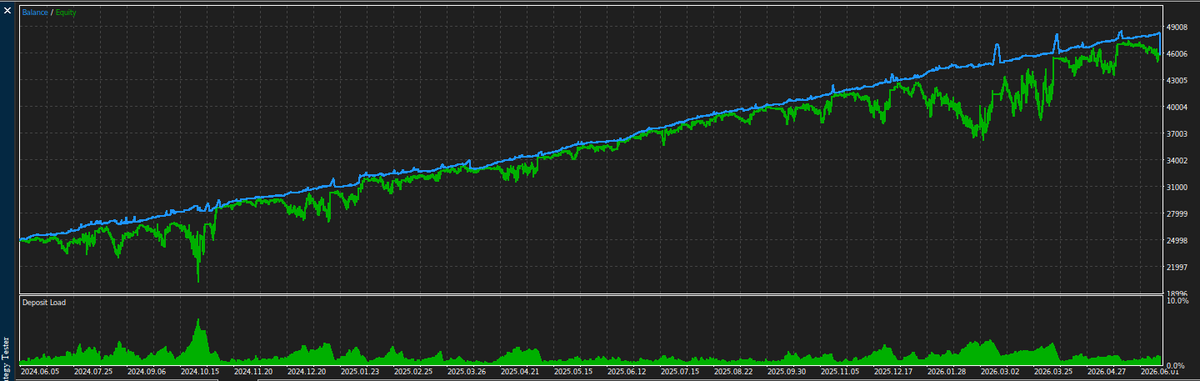Viewport: 1200px width, 381px height.
Task: Click the 27999 value on the price axis
Action: (1177, 214)
